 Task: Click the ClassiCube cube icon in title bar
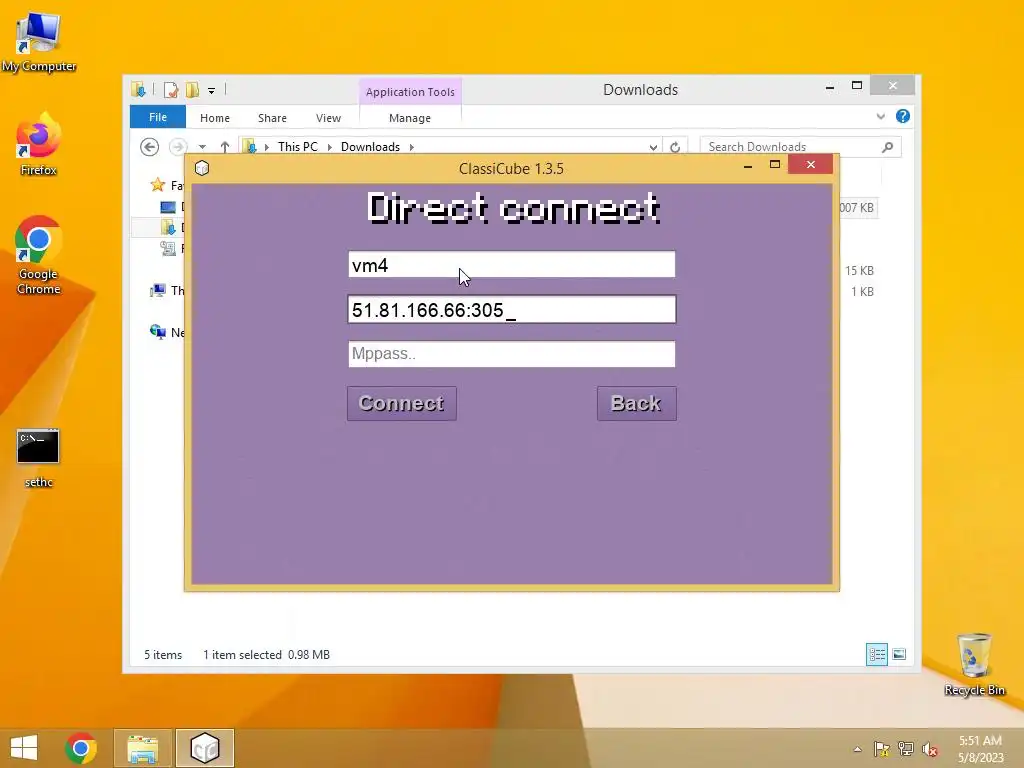[202, 168]
